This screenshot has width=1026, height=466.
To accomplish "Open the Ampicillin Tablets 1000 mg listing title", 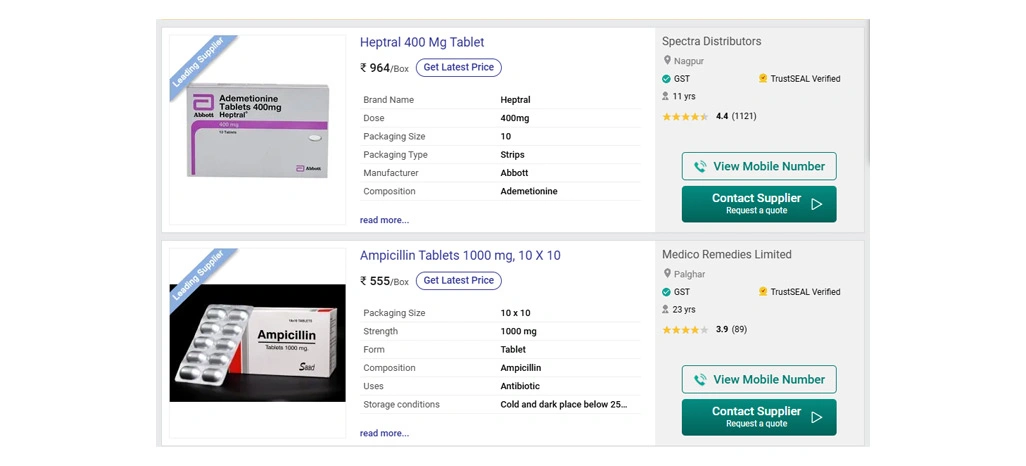I will pyautogui.click(x=460, y=256).
